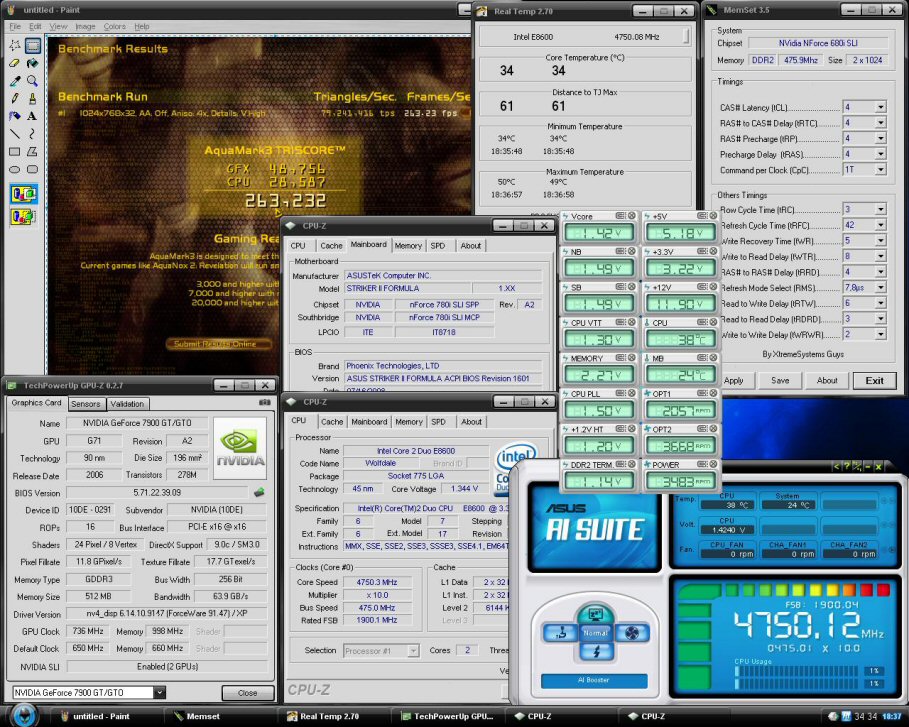
Task: Click AI Suite monitor sleep icon
Action: [595, 614]
